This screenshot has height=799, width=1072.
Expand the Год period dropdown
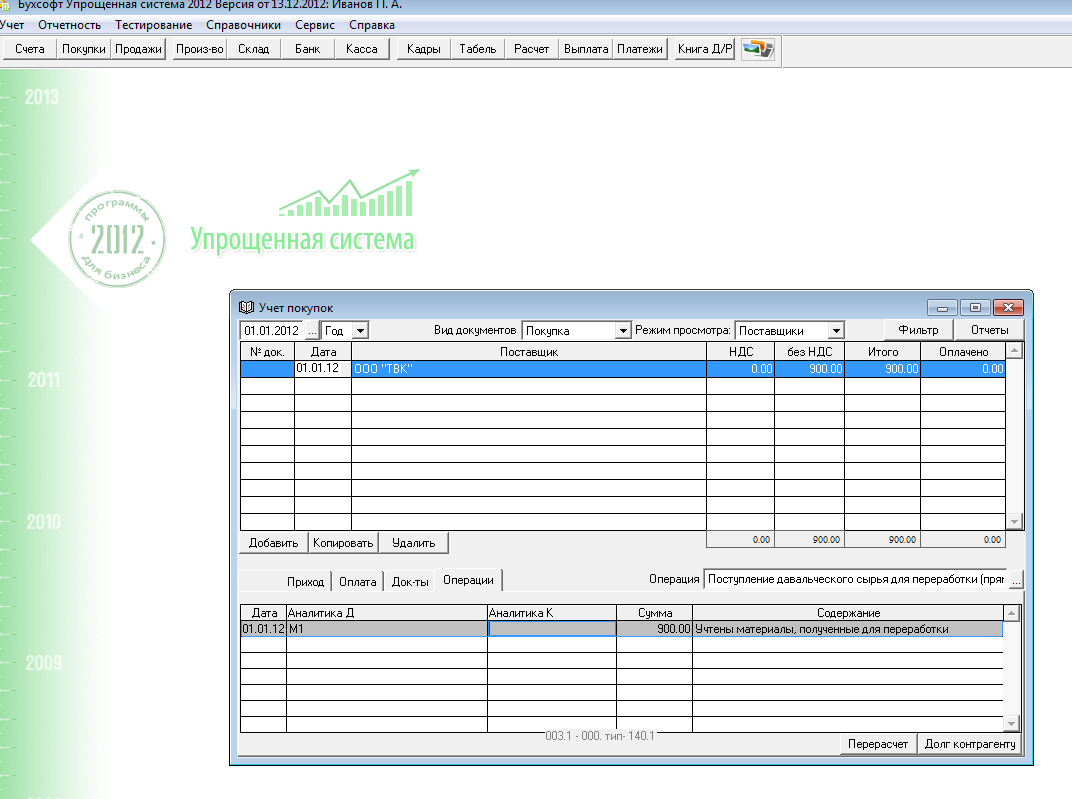coord(360,331)
